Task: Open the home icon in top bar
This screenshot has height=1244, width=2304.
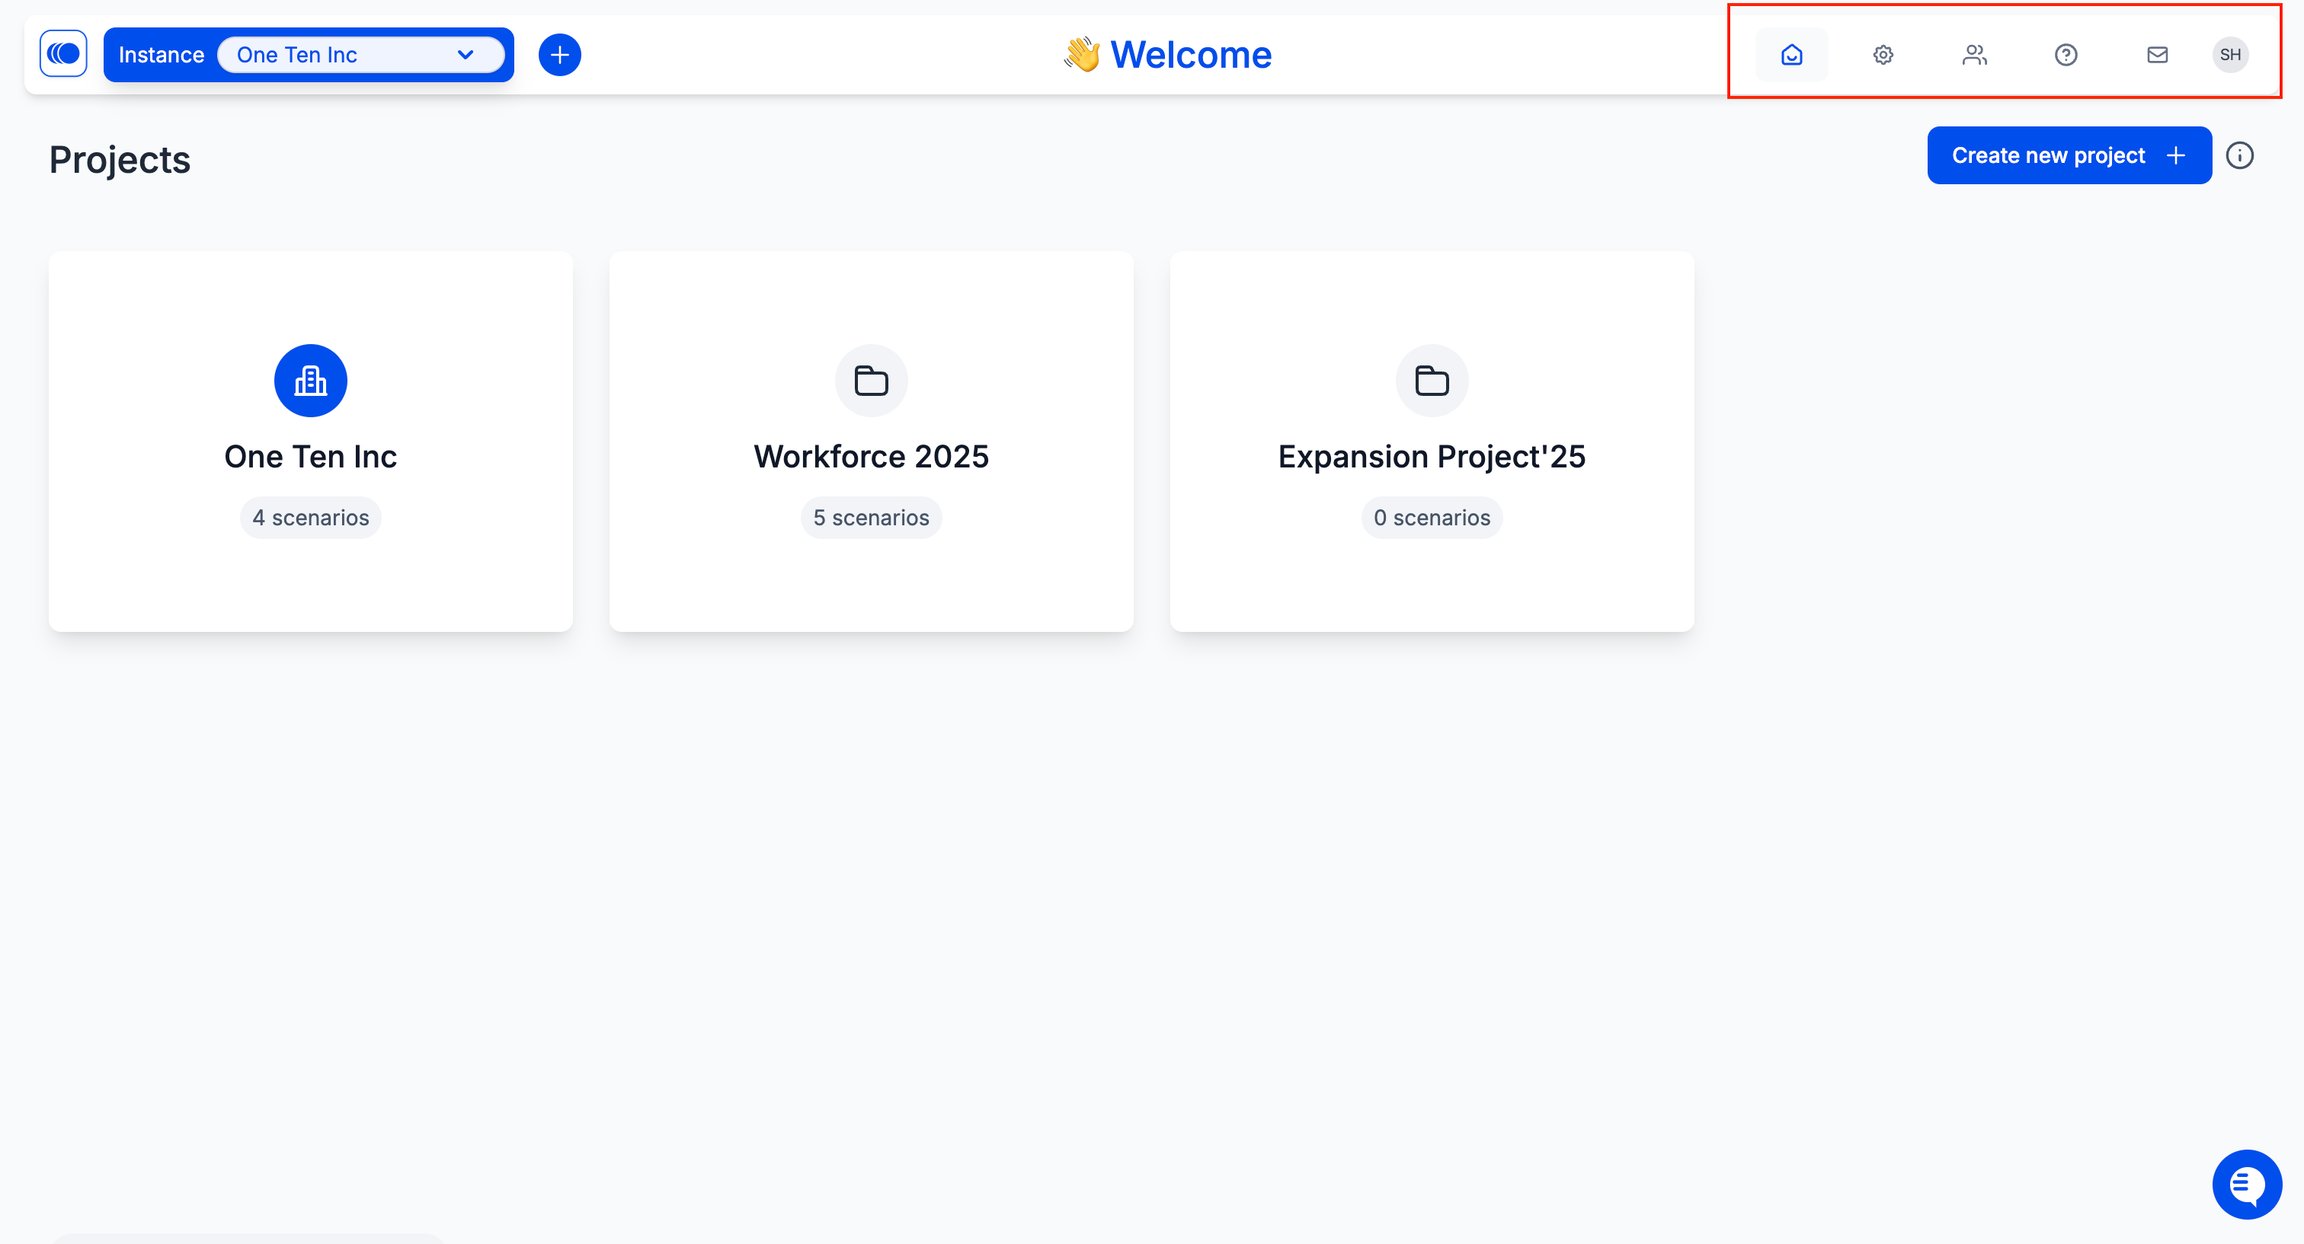Action: click(x=1791, y=55)
